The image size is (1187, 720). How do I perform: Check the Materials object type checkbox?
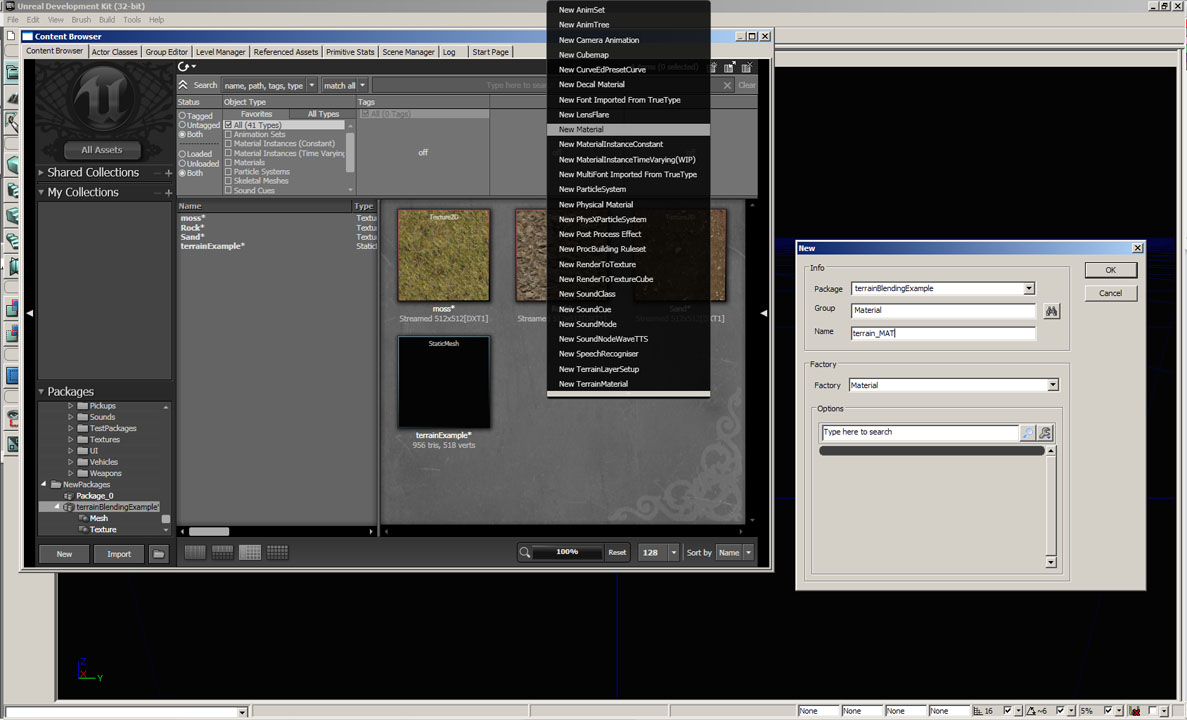(x=228, y=162)
